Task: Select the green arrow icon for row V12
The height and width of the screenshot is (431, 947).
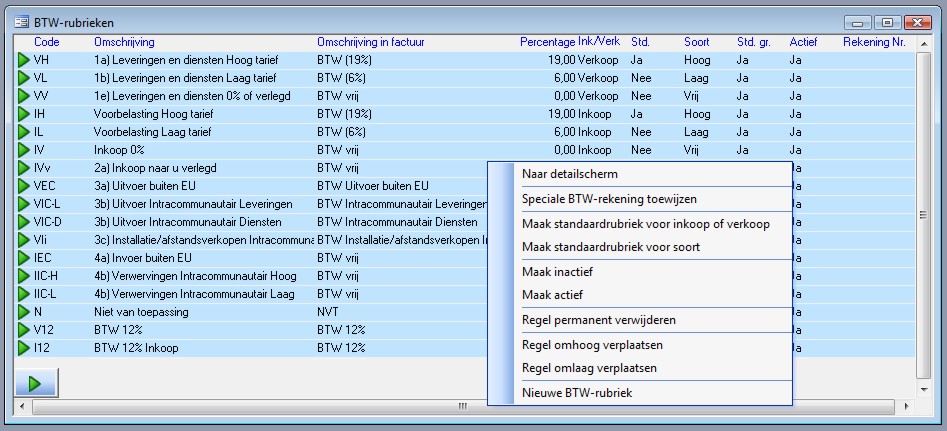Action: click(24, 330)
